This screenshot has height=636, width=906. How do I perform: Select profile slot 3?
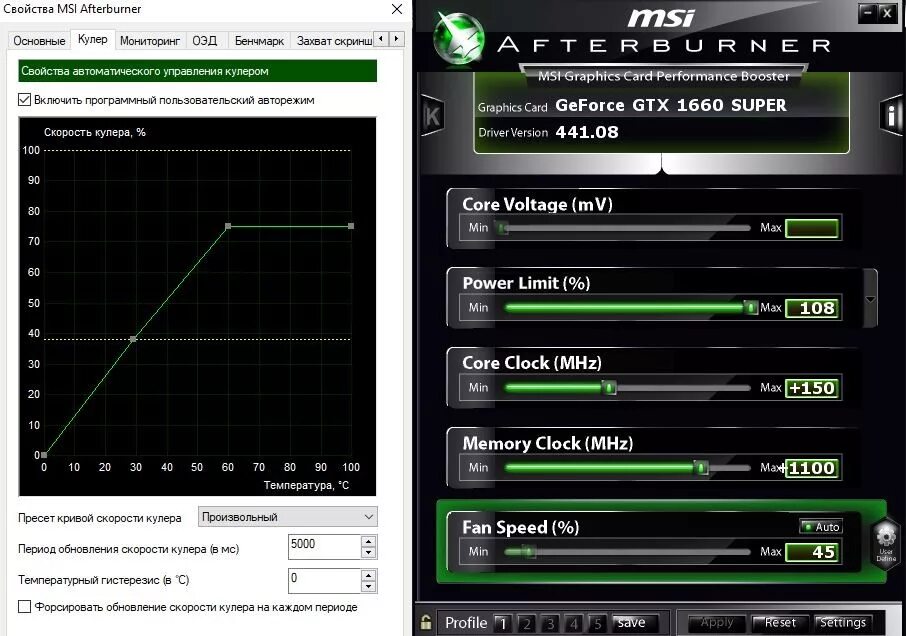pyautogui.click(x=550, y=623)
